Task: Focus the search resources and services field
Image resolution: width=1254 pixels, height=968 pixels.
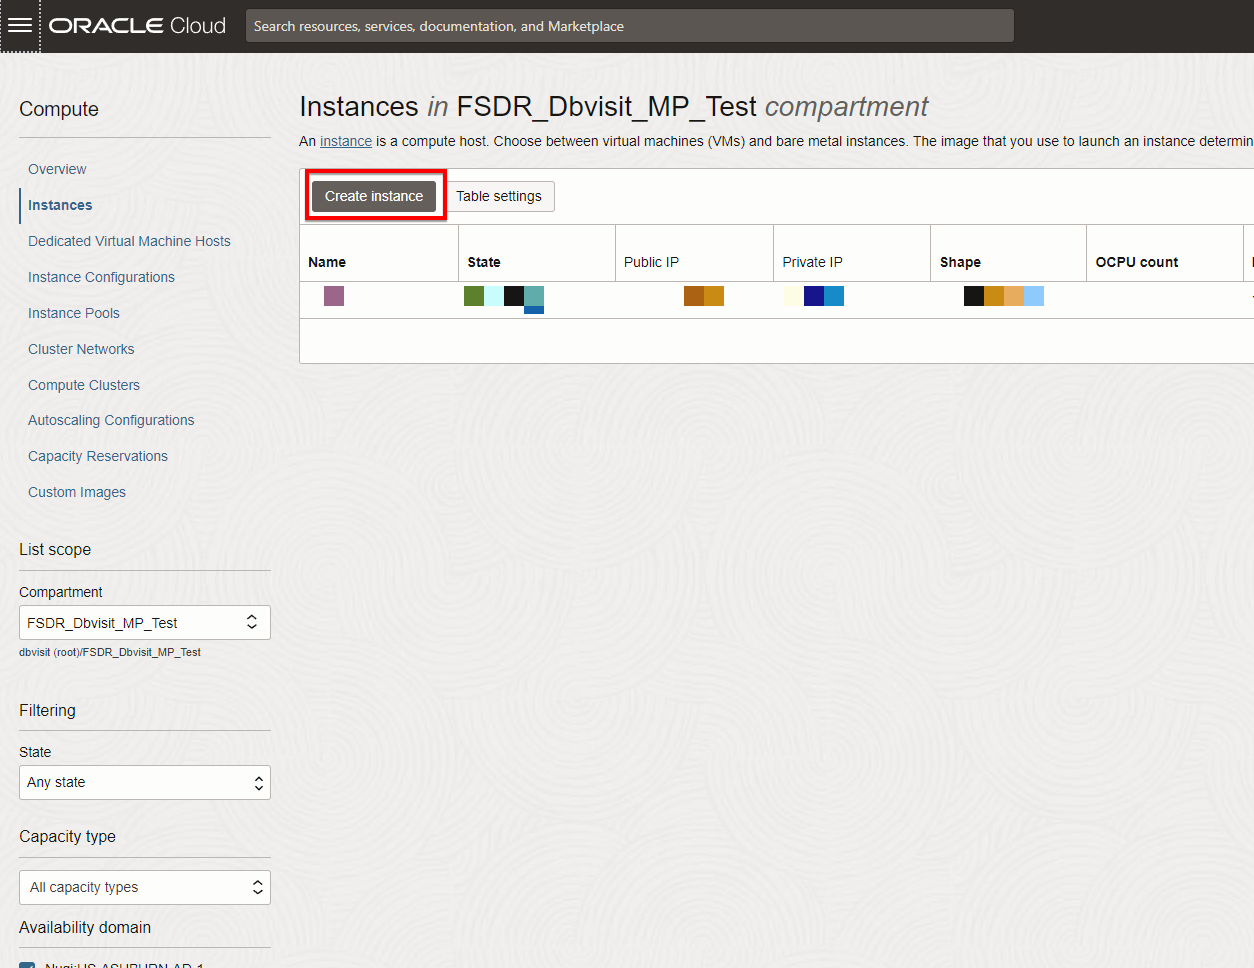Action: tap(630, 26)
